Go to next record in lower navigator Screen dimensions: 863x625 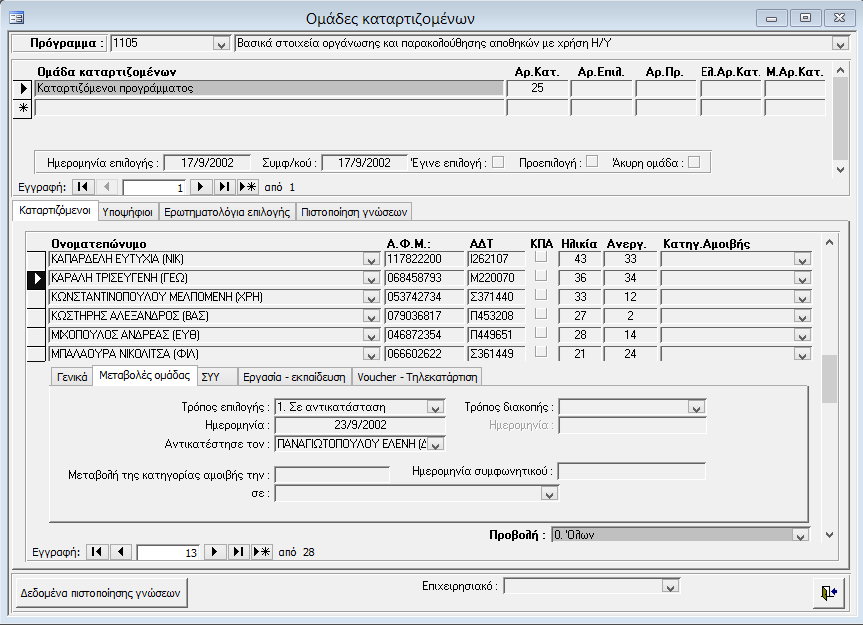click(x=214, y=551)
